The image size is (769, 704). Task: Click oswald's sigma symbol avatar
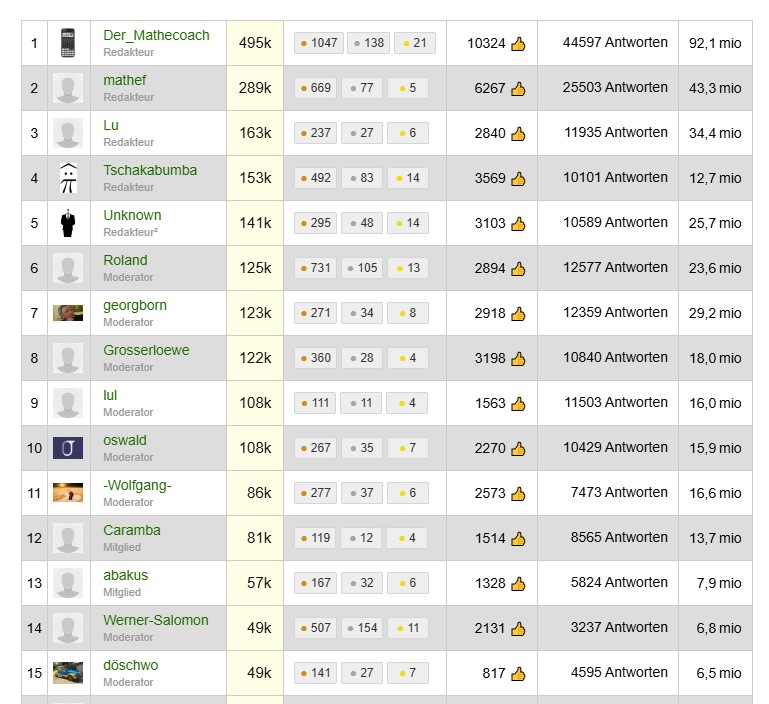68,448
